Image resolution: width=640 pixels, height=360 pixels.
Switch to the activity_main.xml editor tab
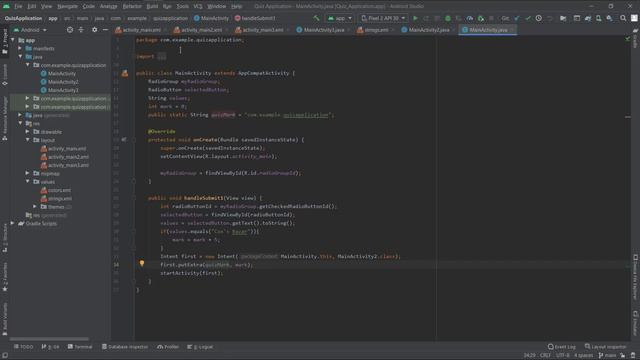(141, 30)
